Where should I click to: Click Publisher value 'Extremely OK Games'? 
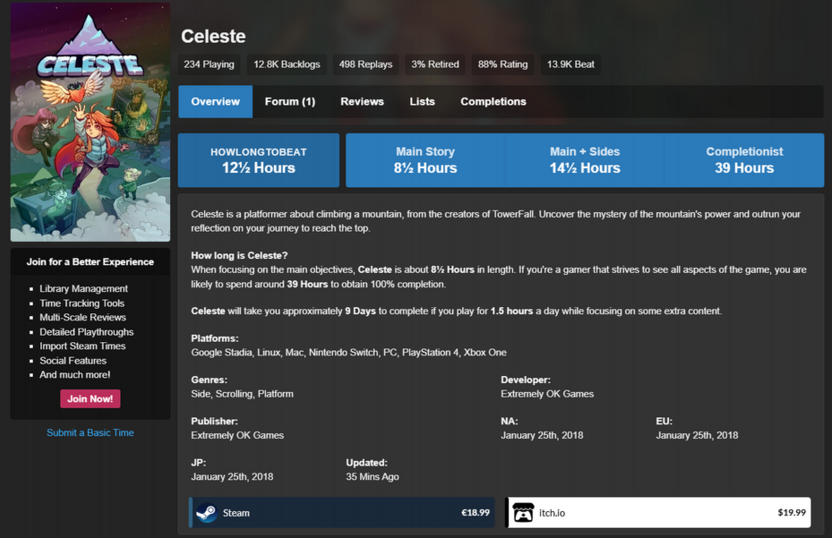tap(237, 435)
